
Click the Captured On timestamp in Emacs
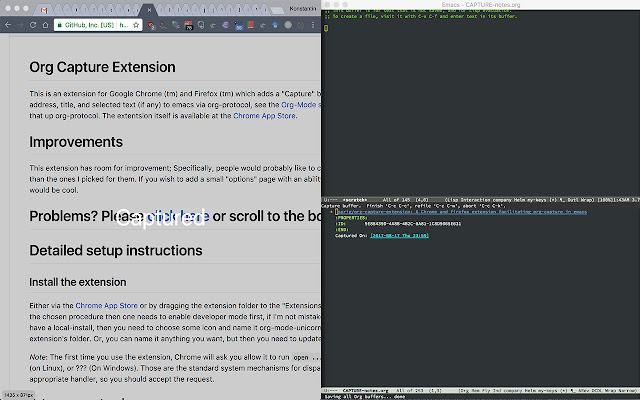click(400, 236)
